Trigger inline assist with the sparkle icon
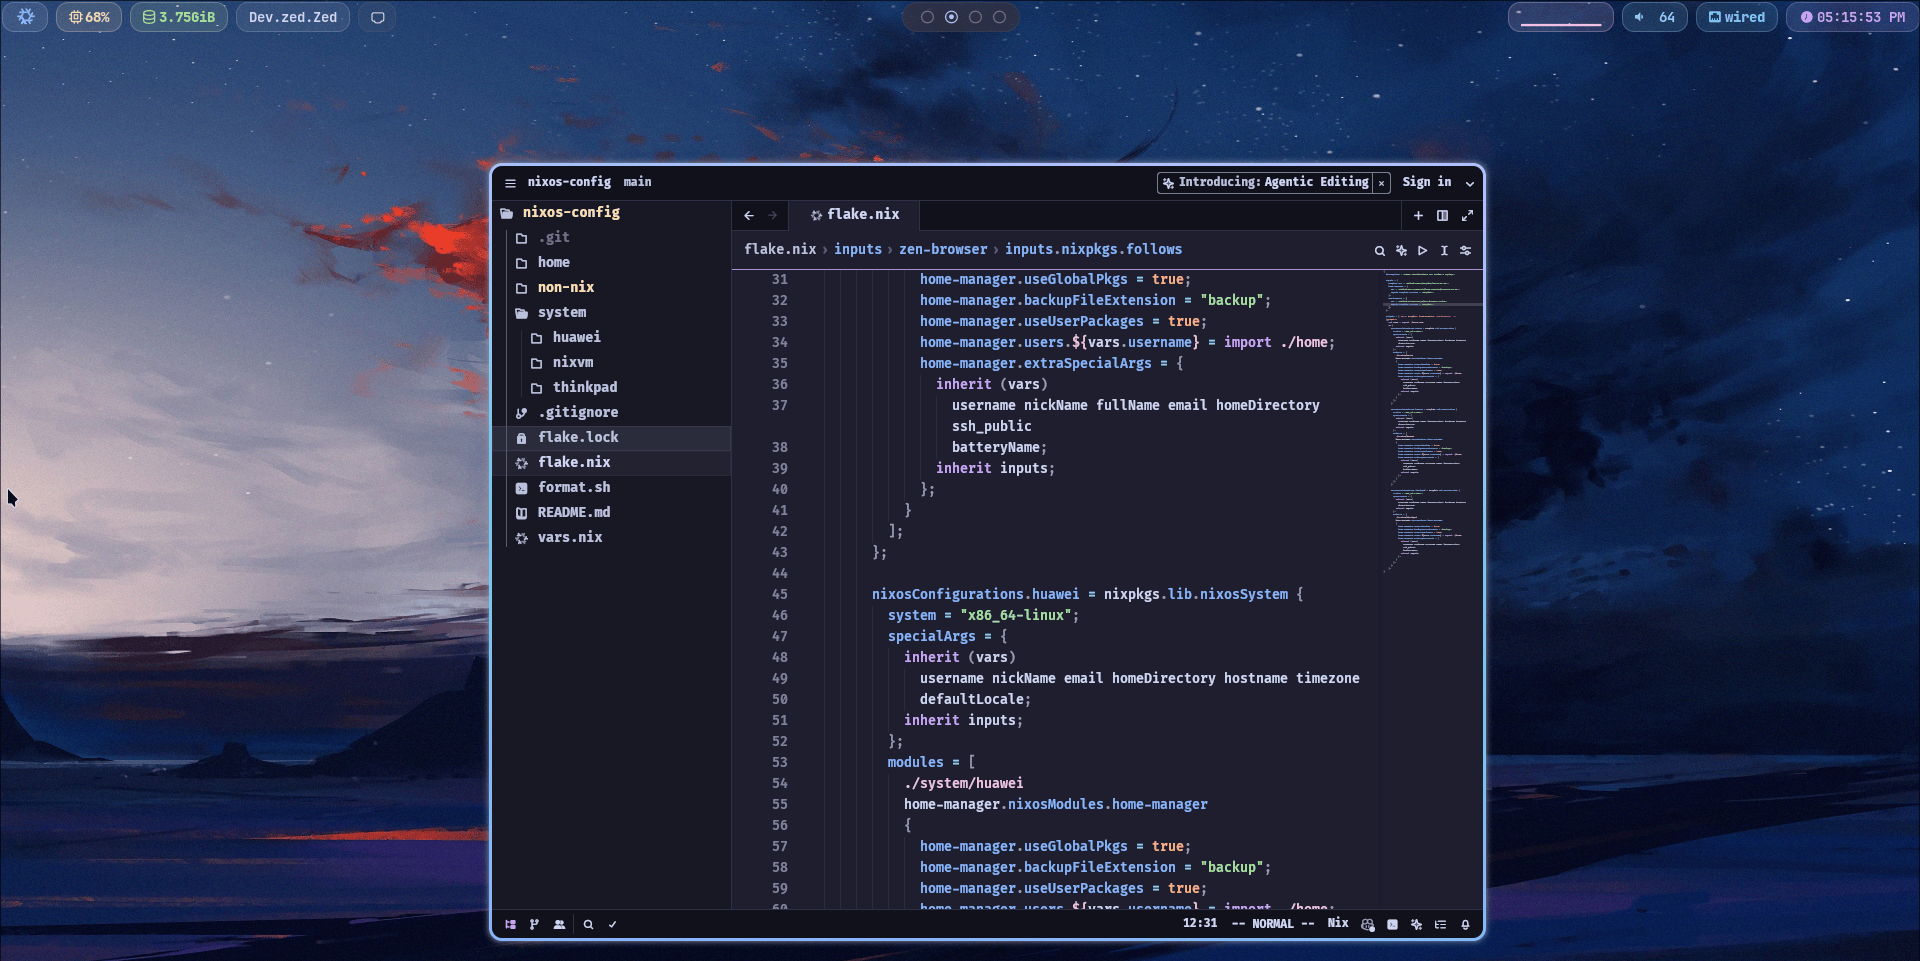The width and height of the screenshot is (1920, 961). [1401, 250]
